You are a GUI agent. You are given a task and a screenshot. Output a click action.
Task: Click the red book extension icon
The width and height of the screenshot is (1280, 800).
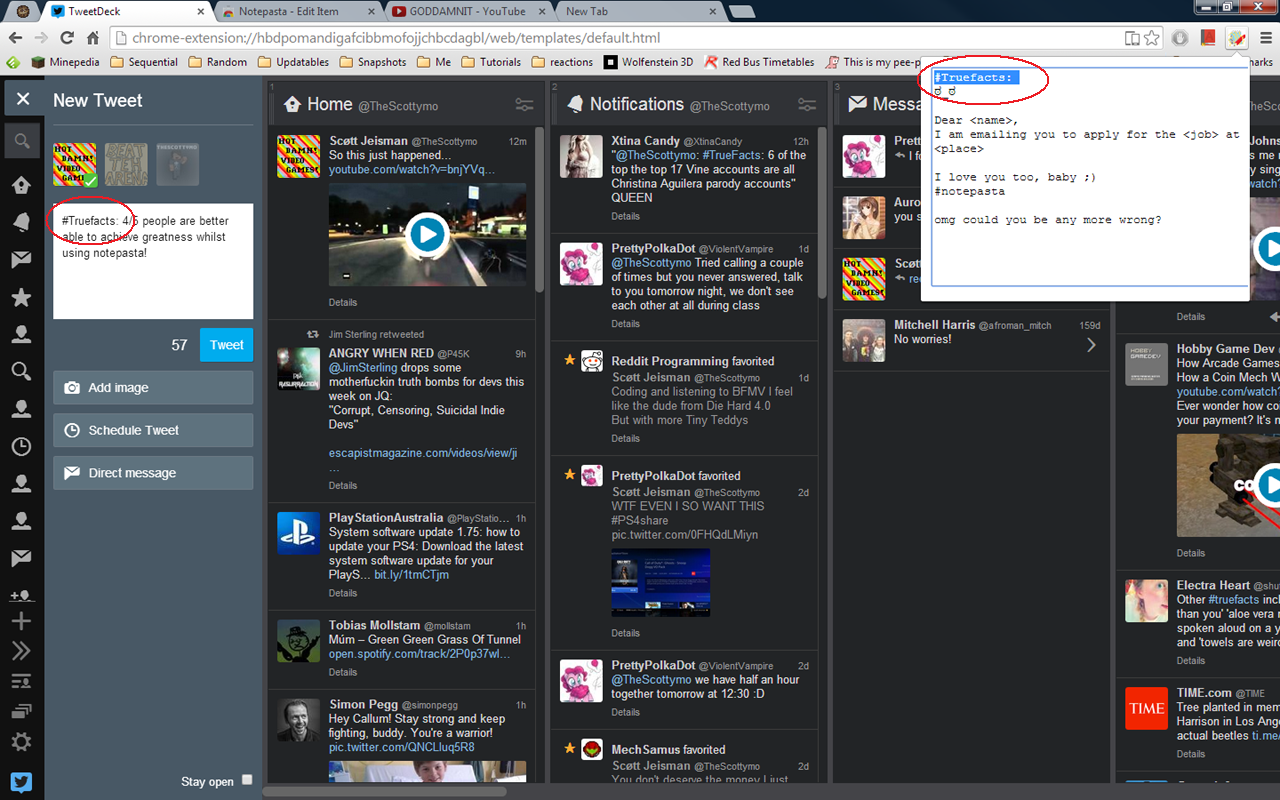pos(1208,38)
